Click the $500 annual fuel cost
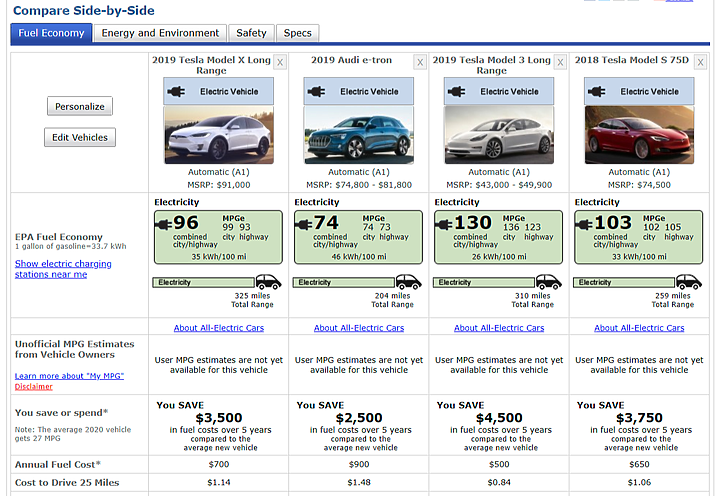 click(499, 465)
